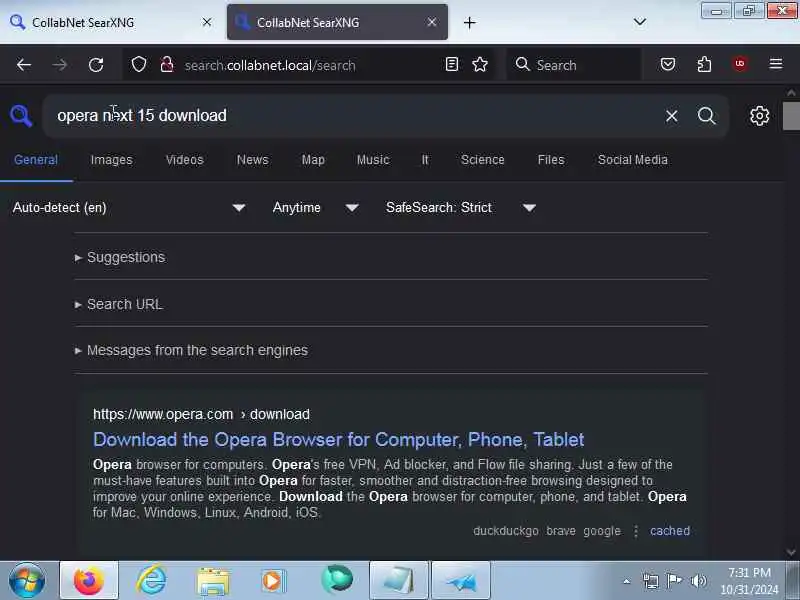The width and height of the screenshot is (800, 600).
Task: Open Download the Opera Browser result link
Action: click(x=338, y=439)
